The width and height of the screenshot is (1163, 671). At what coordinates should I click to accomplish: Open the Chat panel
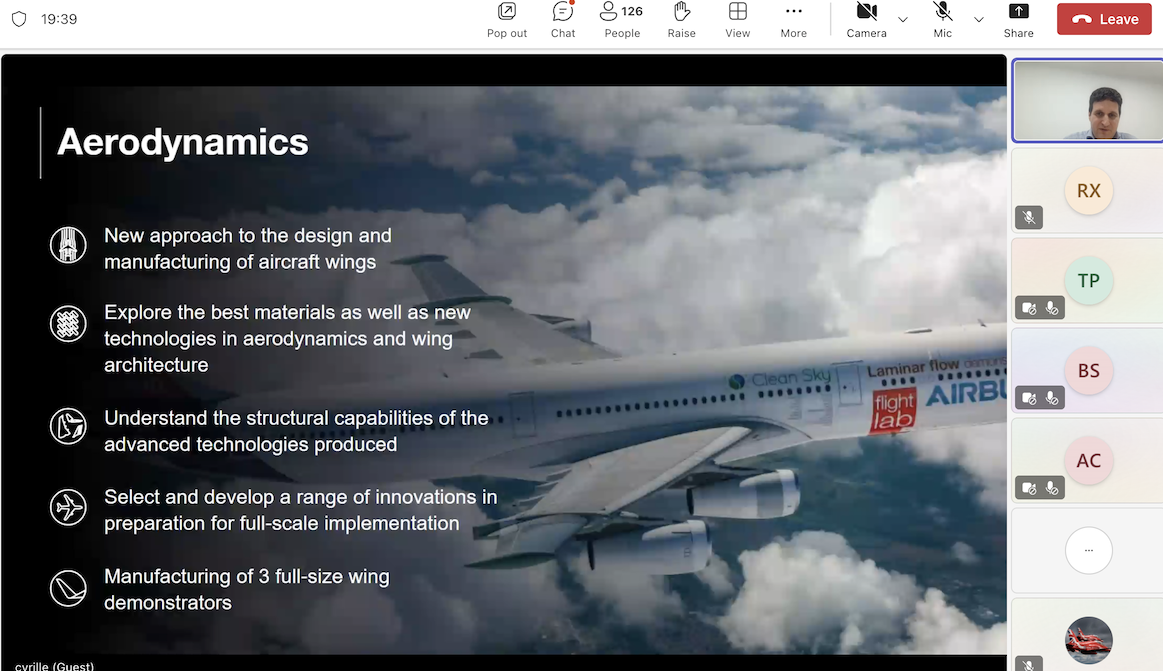[x=562, y=19]
